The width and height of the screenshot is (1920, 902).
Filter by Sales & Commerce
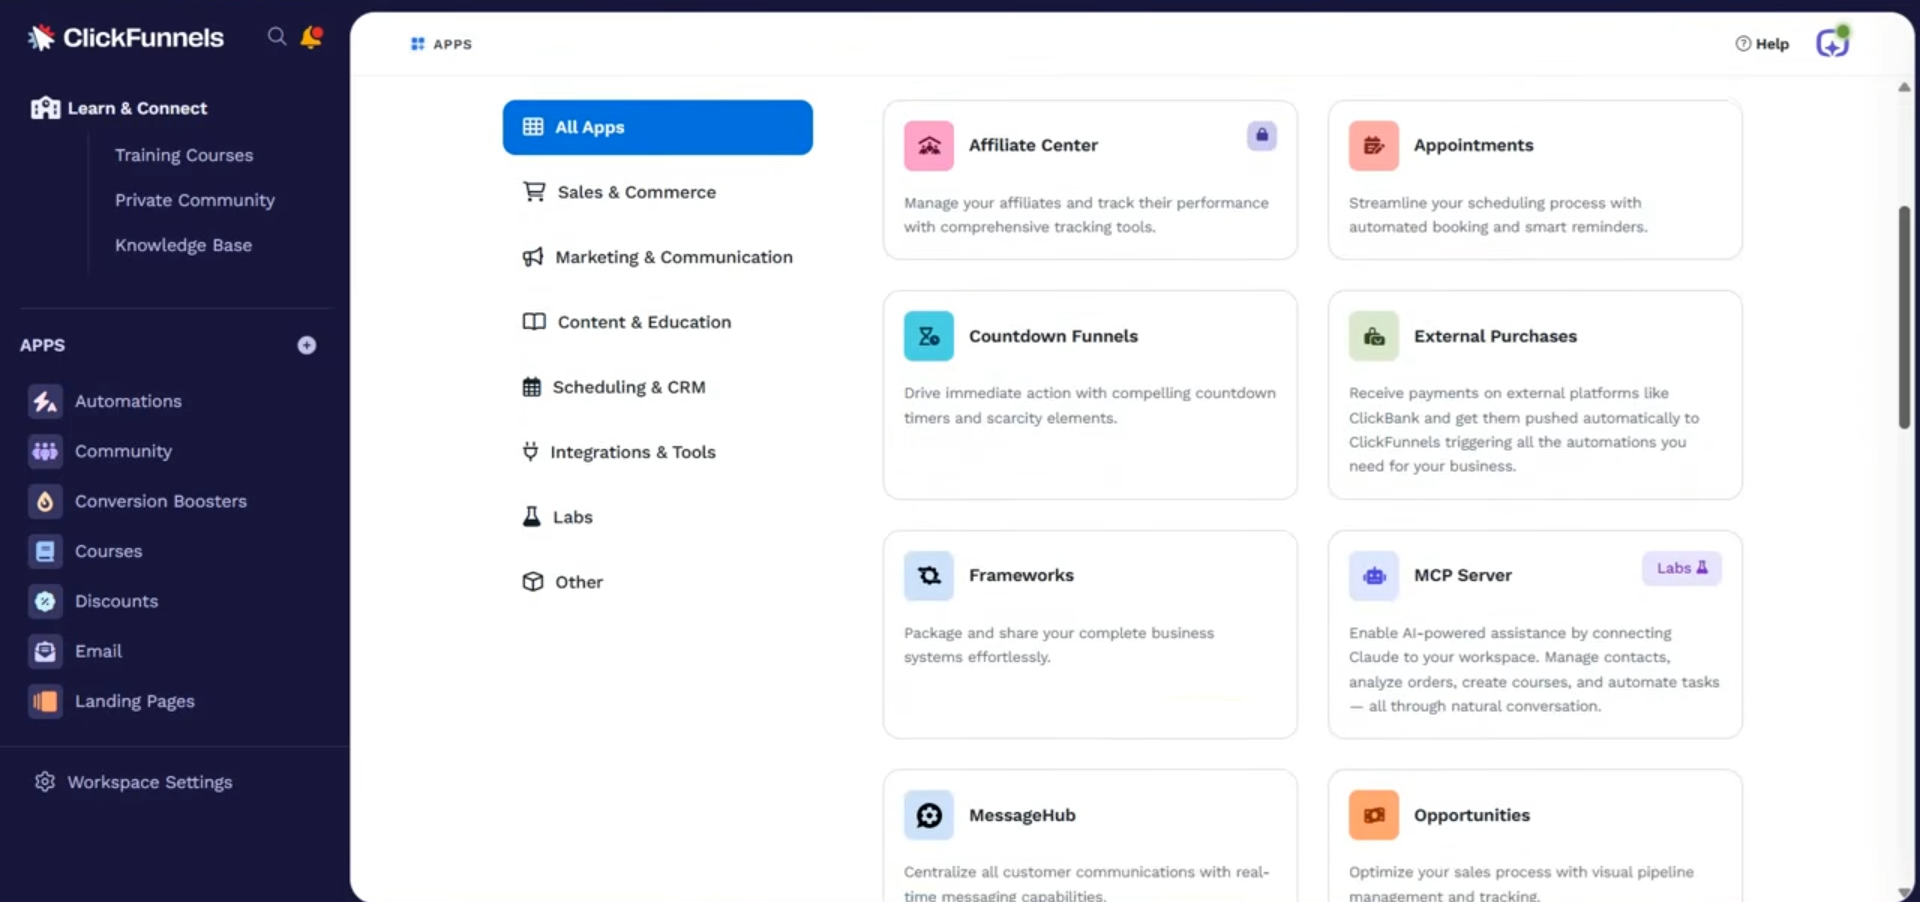(x=658, y=192)
